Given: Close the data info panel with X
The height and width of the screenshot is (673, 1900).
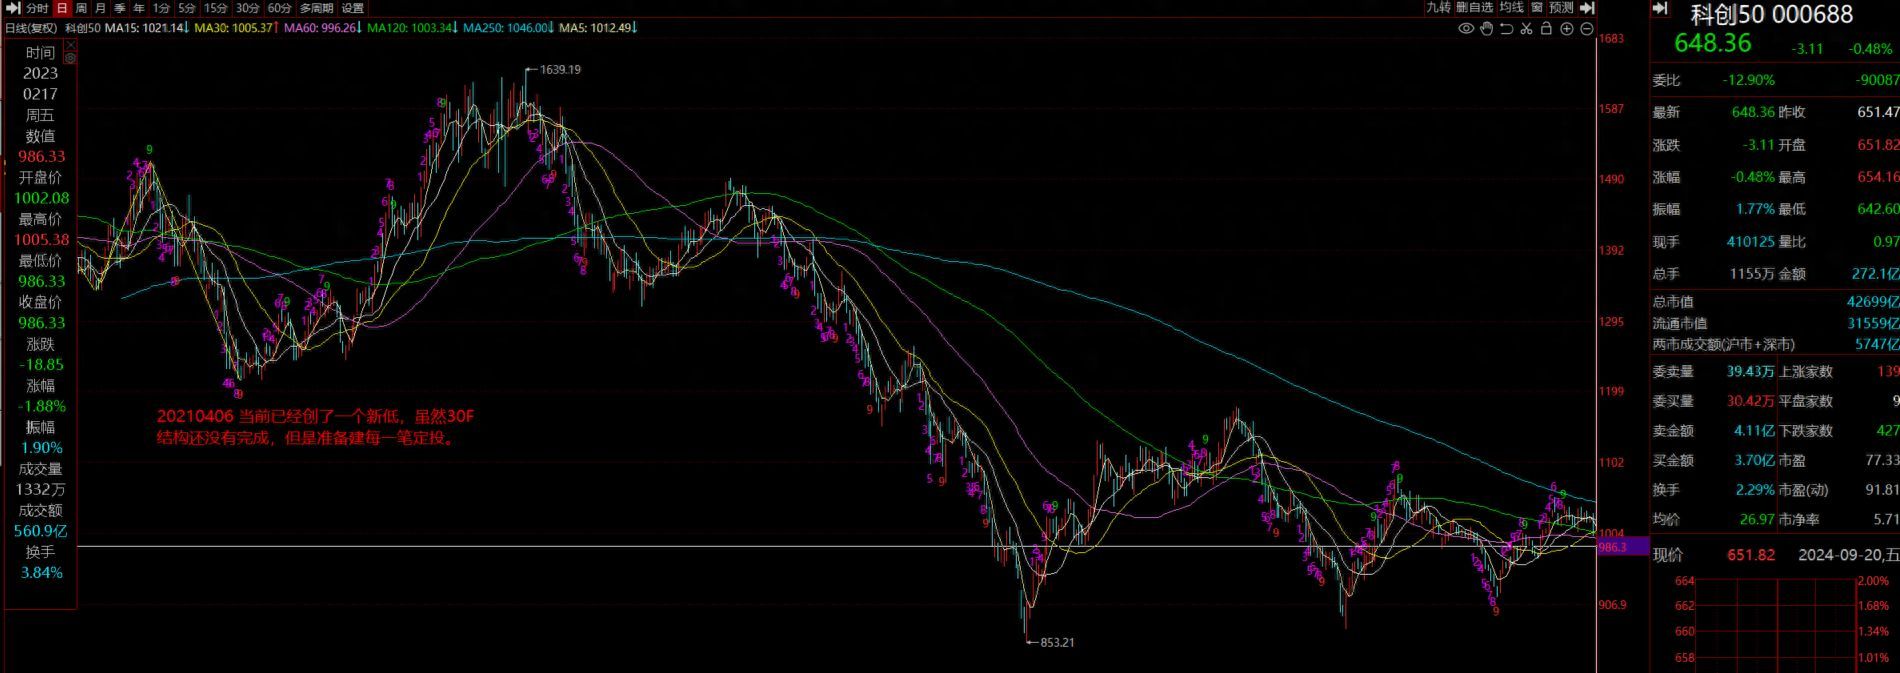Looking at the screenshot, I should 70,46.
